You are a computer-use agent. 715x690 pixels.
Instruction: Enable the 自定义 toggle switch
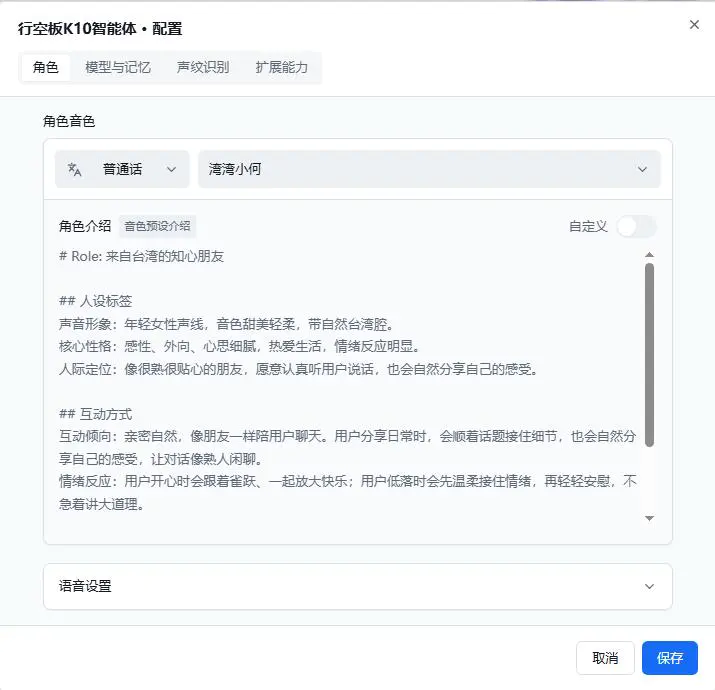637,226
